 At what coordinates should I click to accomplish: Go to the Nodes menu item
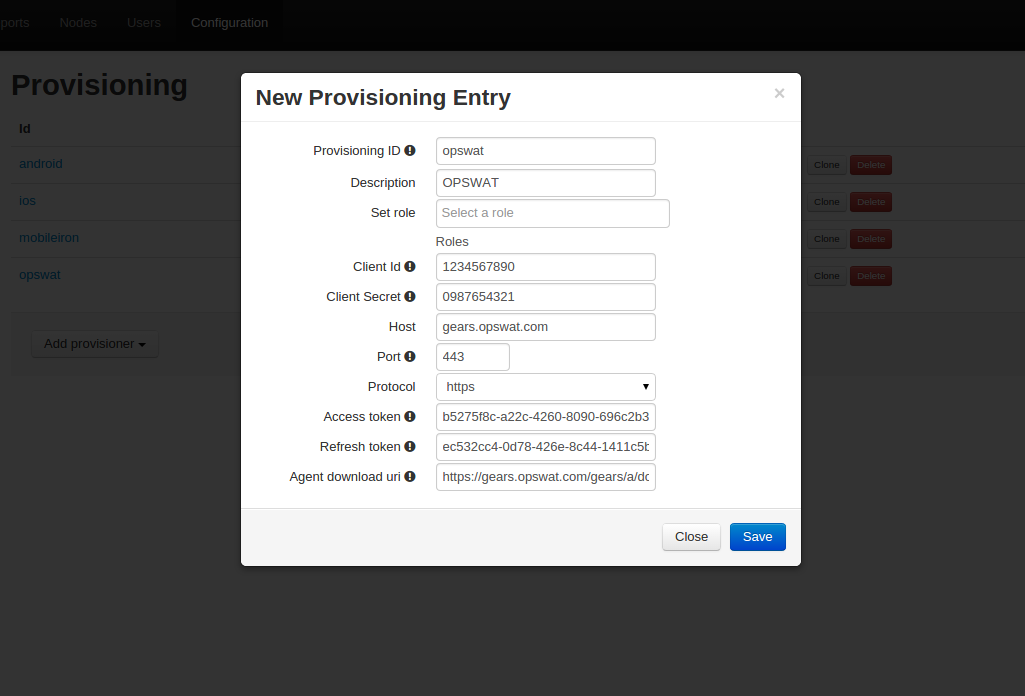[x=78, y=23]
